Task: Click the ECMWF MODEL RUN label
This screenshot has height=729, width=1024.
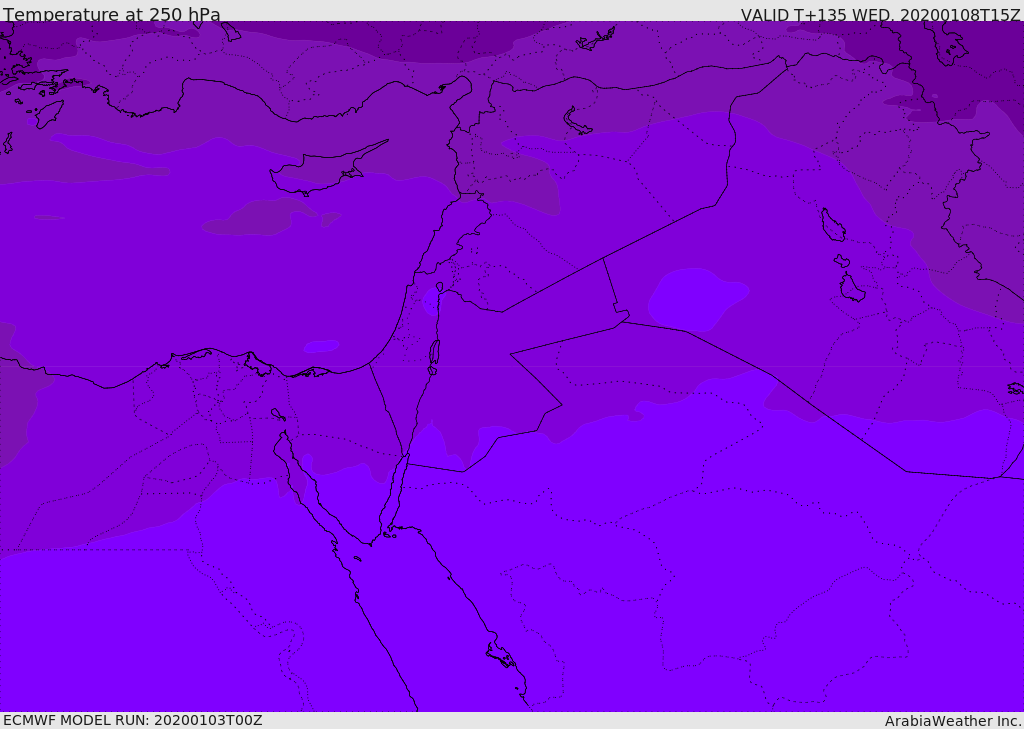Action: [132, 720]
